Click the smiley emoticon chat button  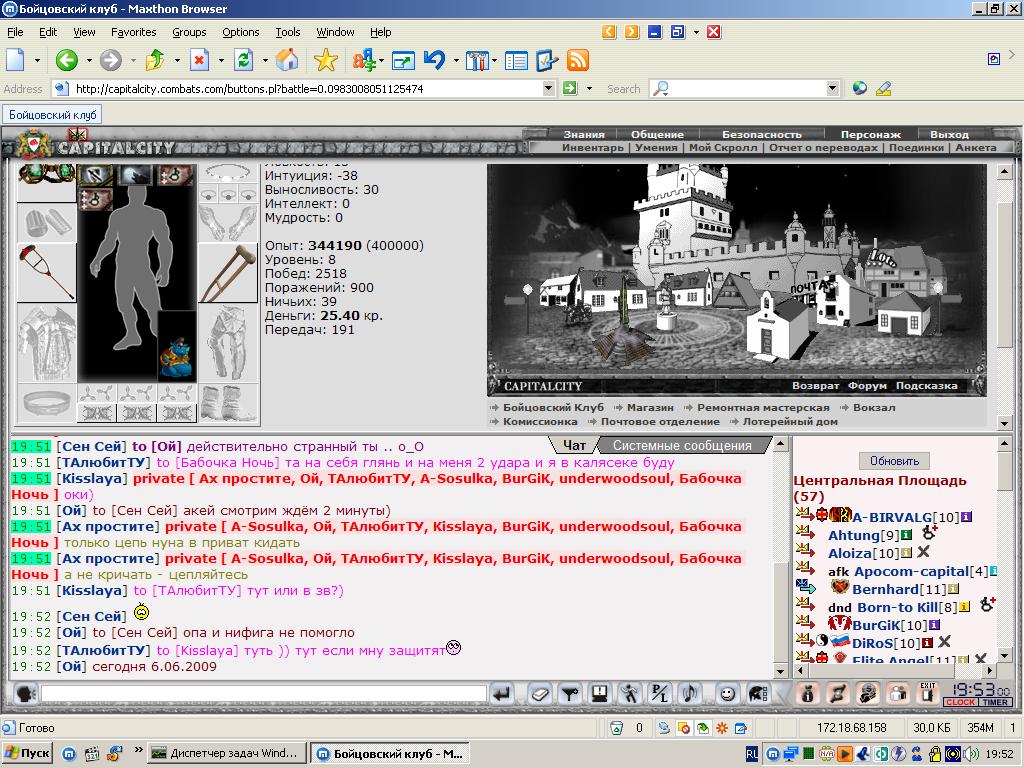[727, 693]
